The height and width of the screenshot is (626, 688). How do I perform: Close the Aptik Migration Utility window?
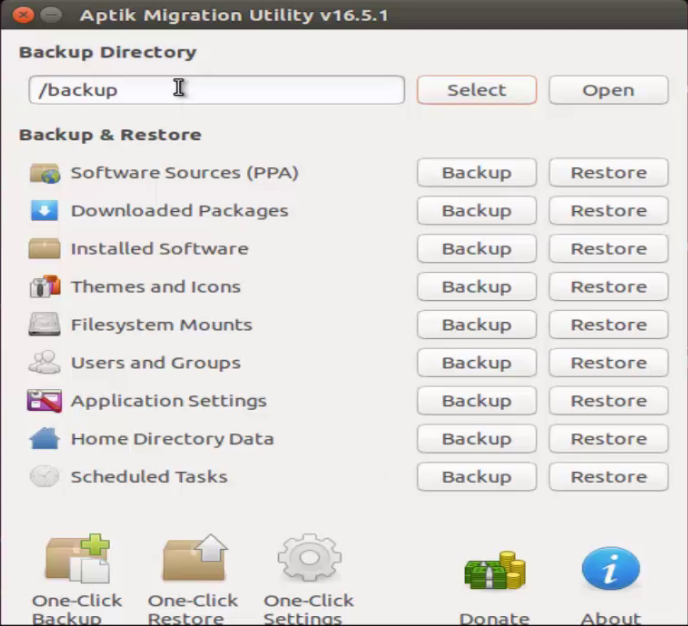(x=23, y=15)
